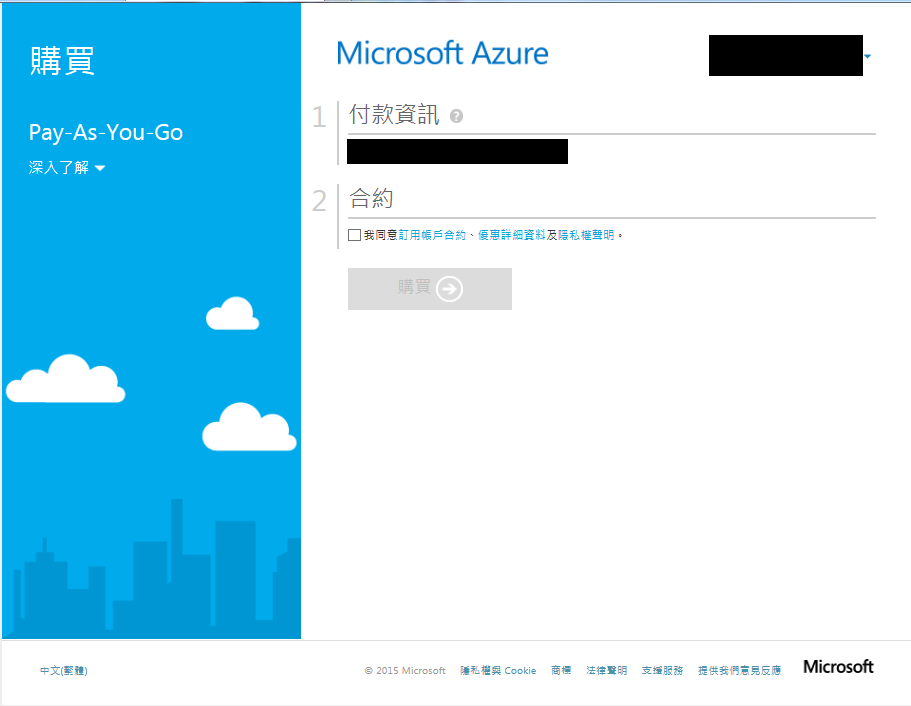Expand the 深入了解 dropdown arrow
Screen dimensions: 911x706
[100, 168]
